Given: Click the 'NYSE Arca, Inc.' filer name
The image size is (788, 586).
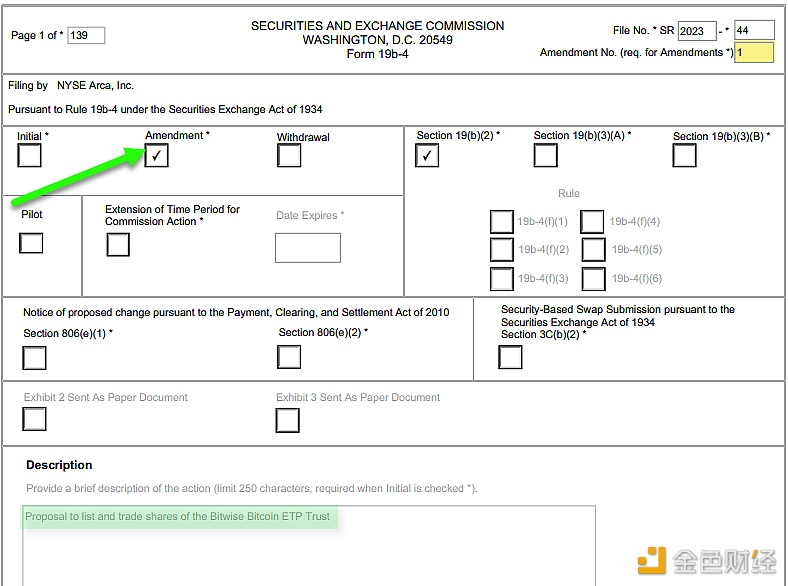Looking at the screenshot, I should coord(95,85).
